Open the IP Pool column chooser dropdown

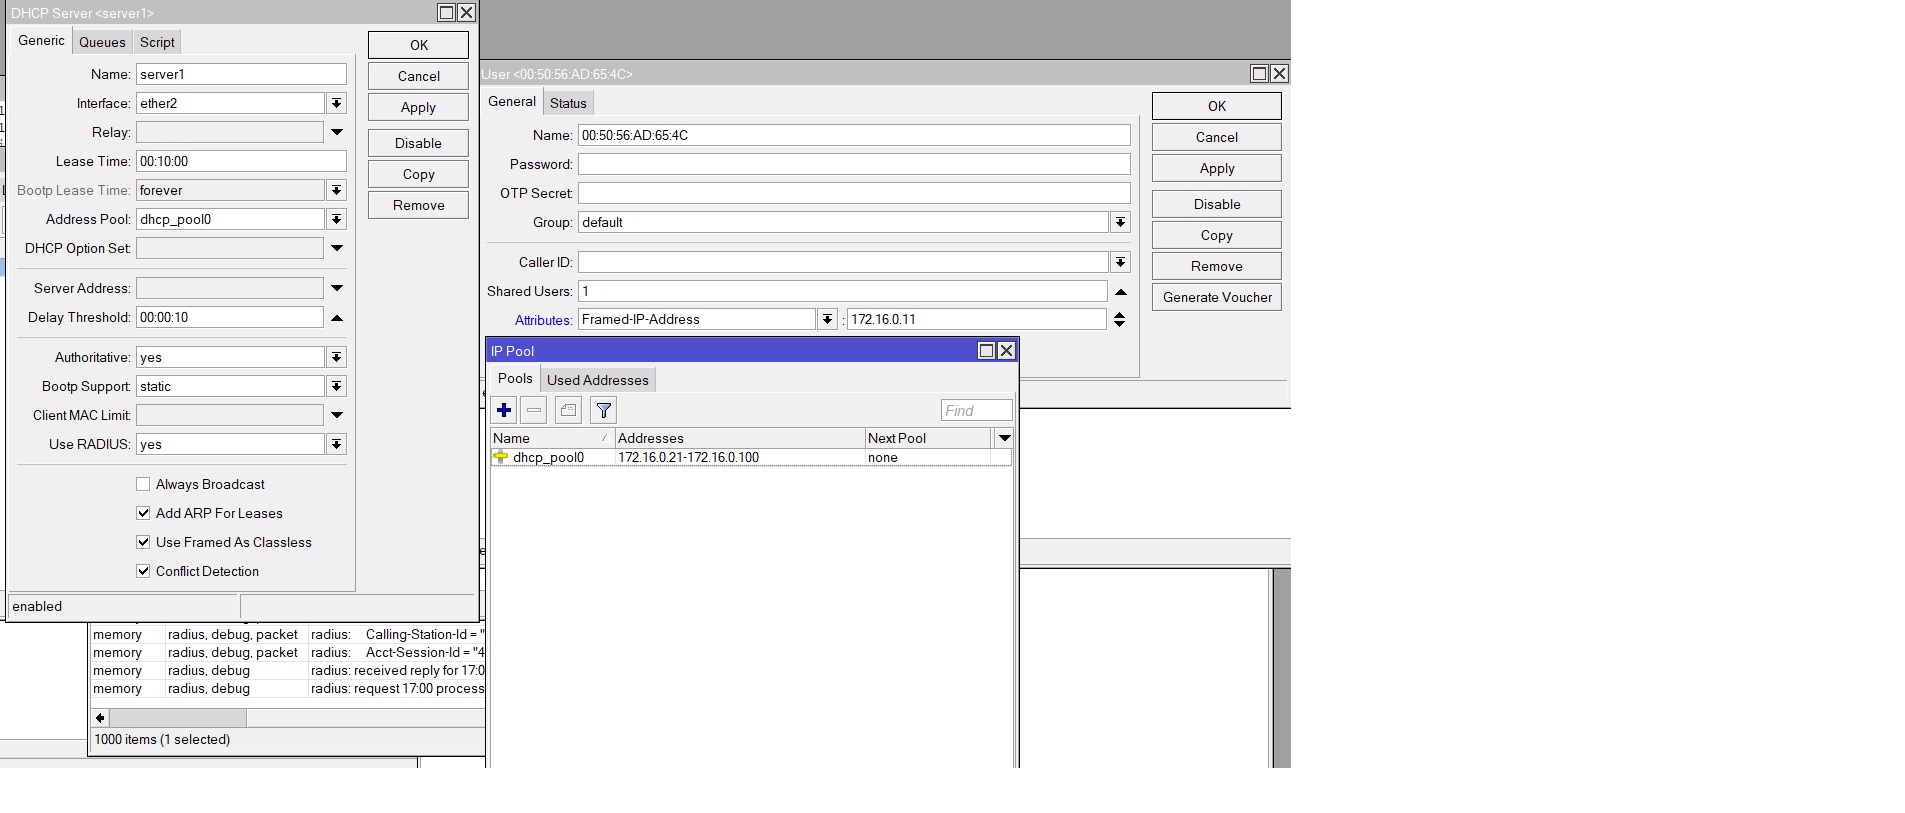[x=1005, y=438]
